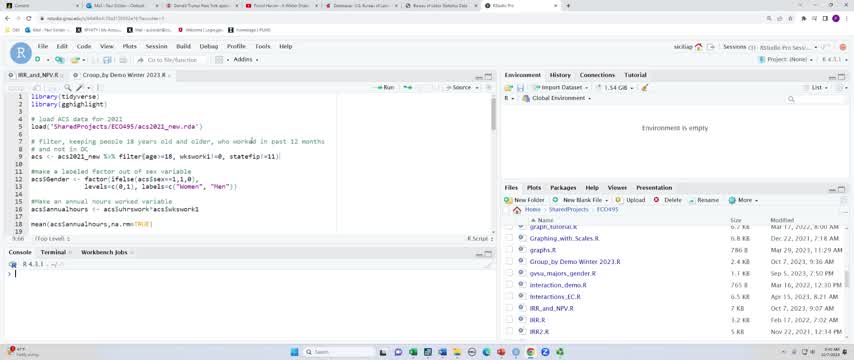Screen dimensions: 854x360
Task: Minimize the console pane
Action: (x=478, y=254)
